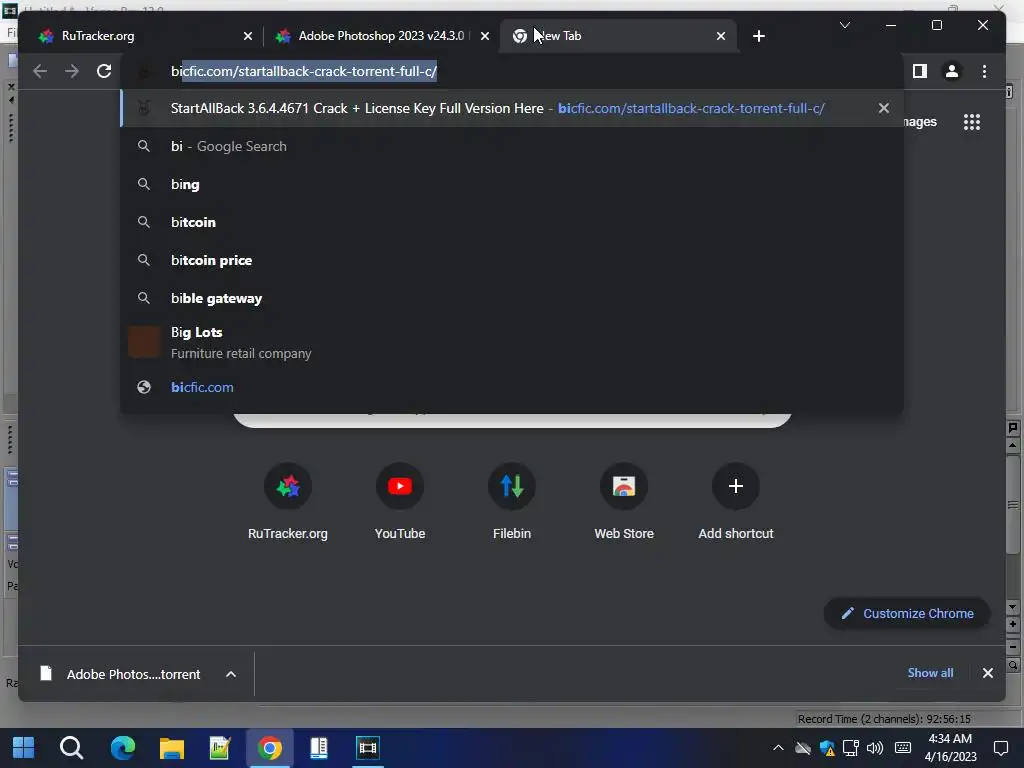This screenshot has width=1024, height=768.
Task: Click the Chrome taskbar icon
Action: tap(270, 748)
